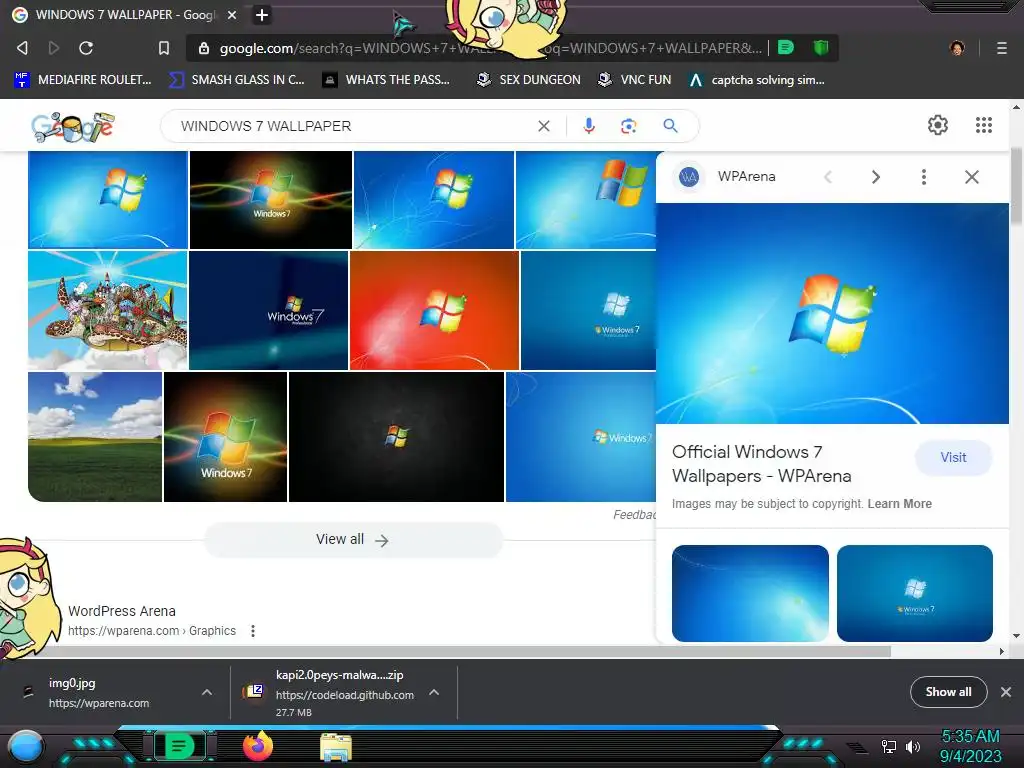Click the volume speaker tray icon
The width and height of the screenshot is (1024, 768).
[913, 746]
